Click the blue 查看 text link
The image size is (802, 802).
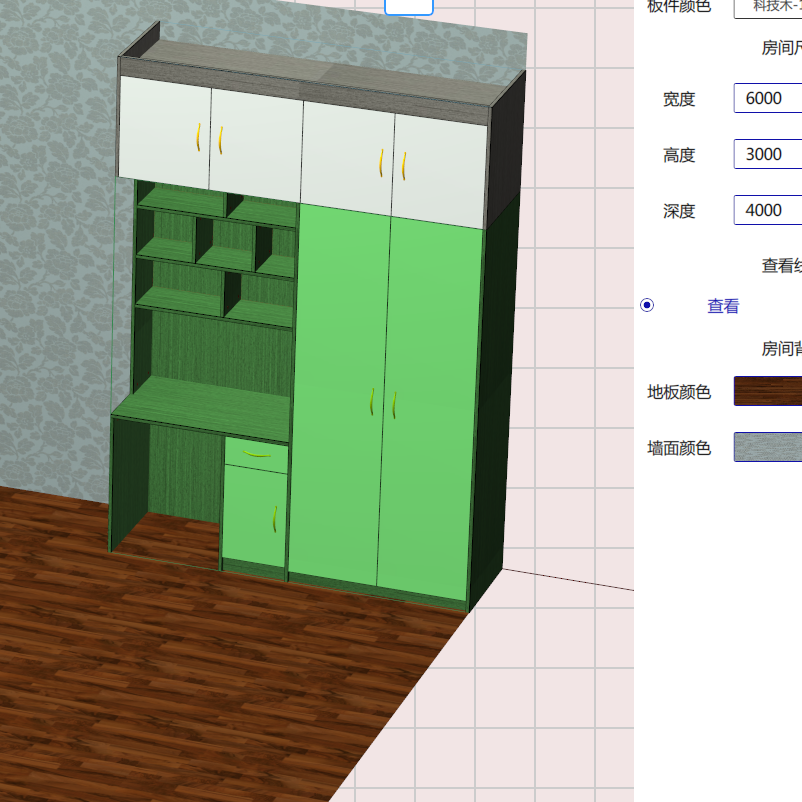tap(723, 307)
